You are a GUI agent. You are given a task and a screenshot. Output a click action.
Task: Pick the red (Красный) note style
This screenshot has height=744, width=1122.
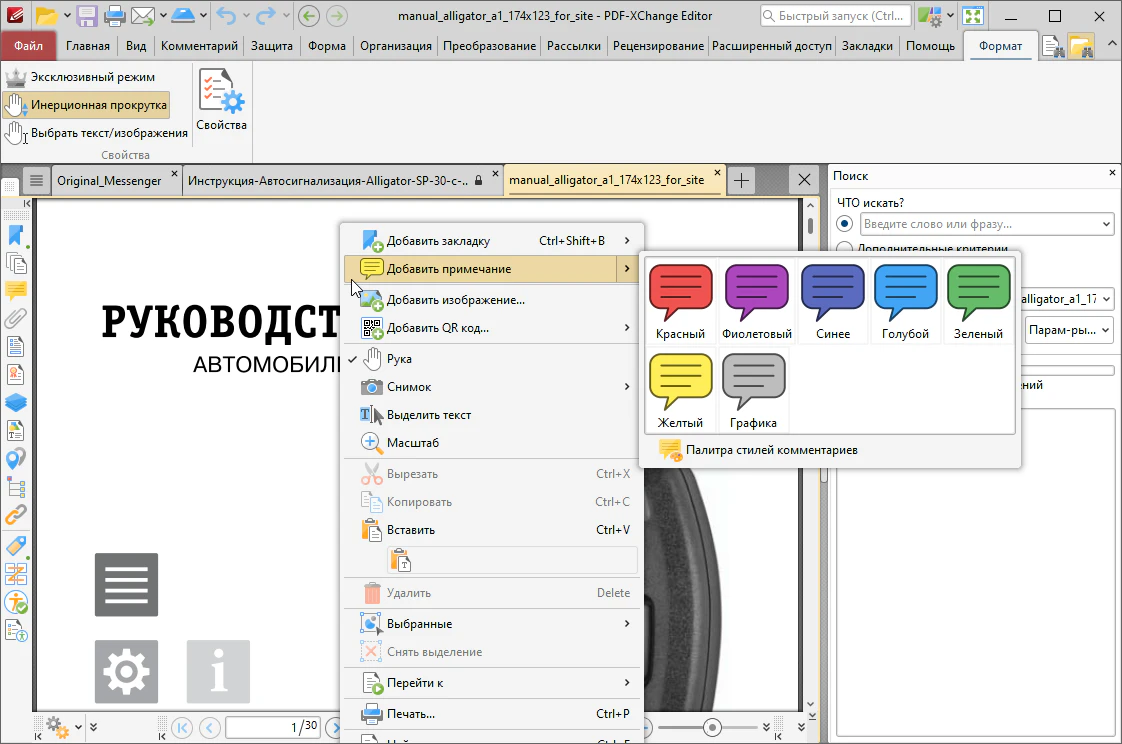(x=680, y=301)
